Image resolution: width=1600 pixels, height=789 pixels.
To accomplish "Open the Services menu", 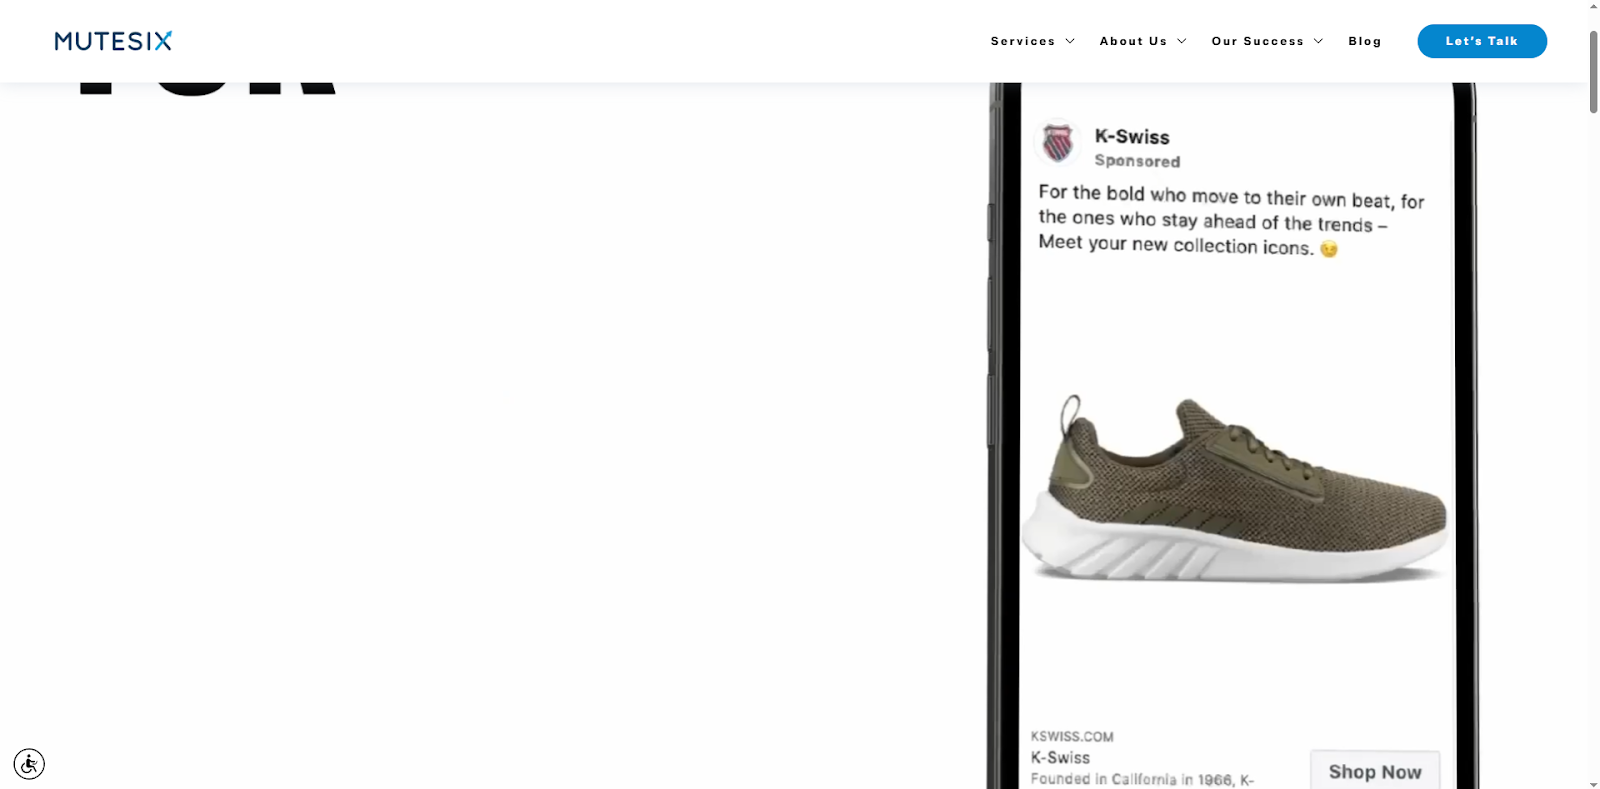I will (x=1023, y=41).
